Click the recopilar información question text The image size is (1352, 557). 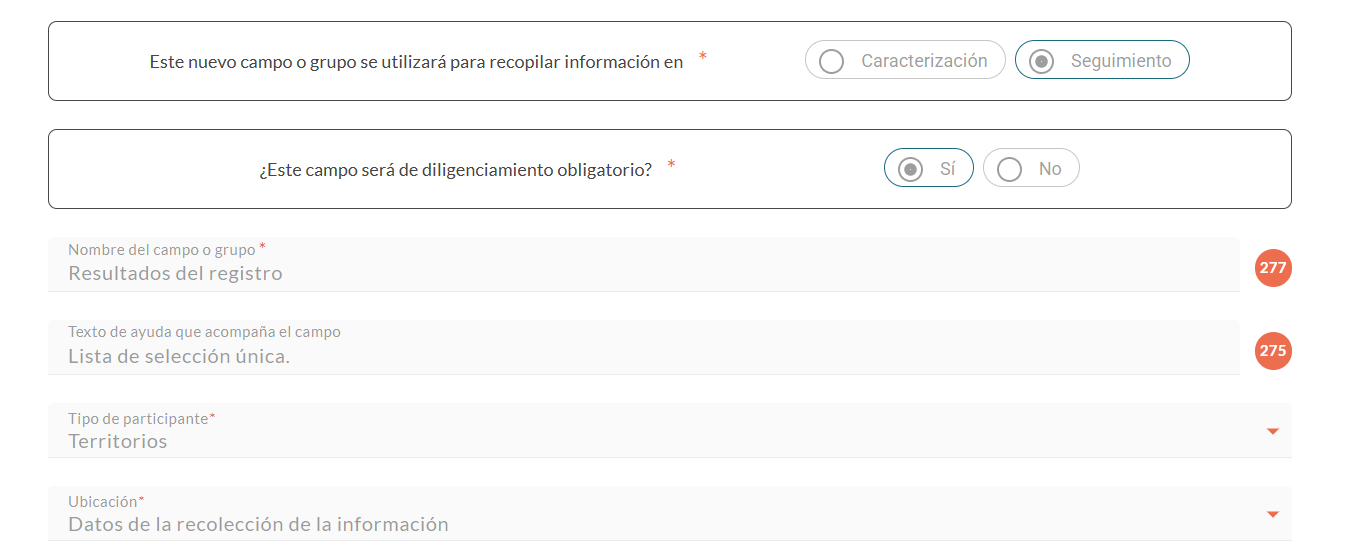[x=416, y=62]
